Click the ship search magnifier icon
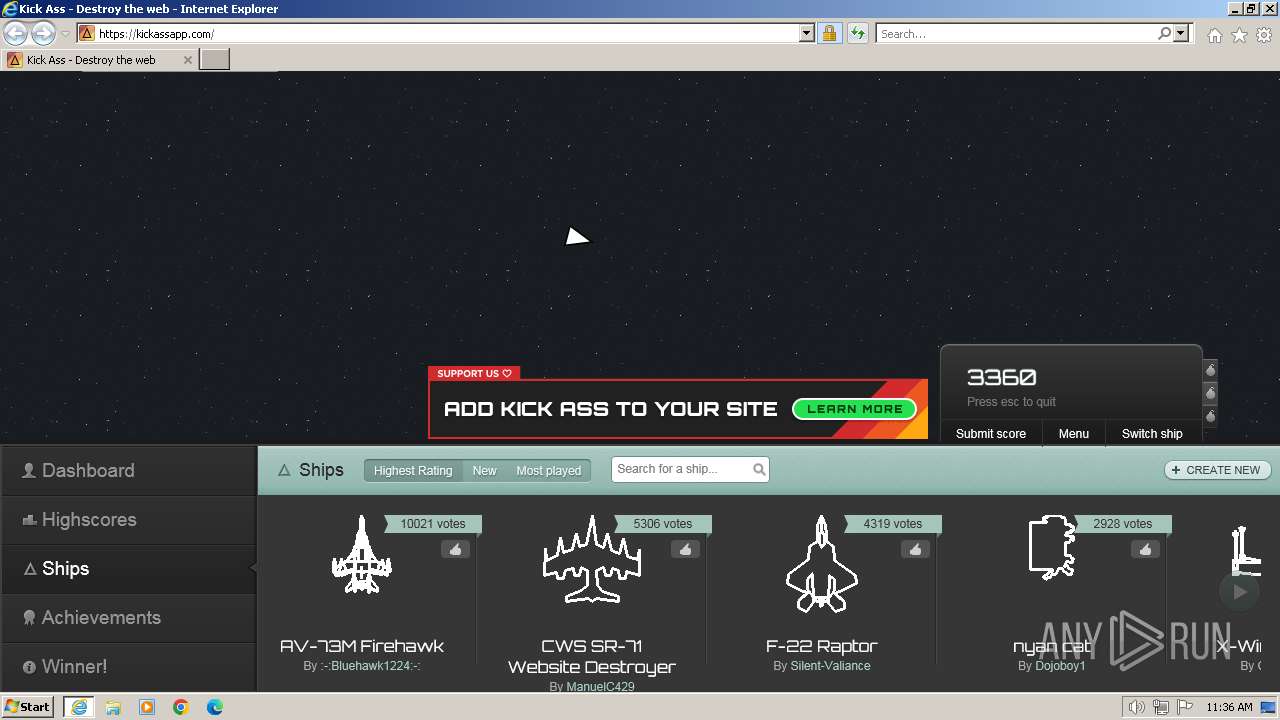Image resolution: width=1280 pixels, height=720 pixels. (759, 469)
